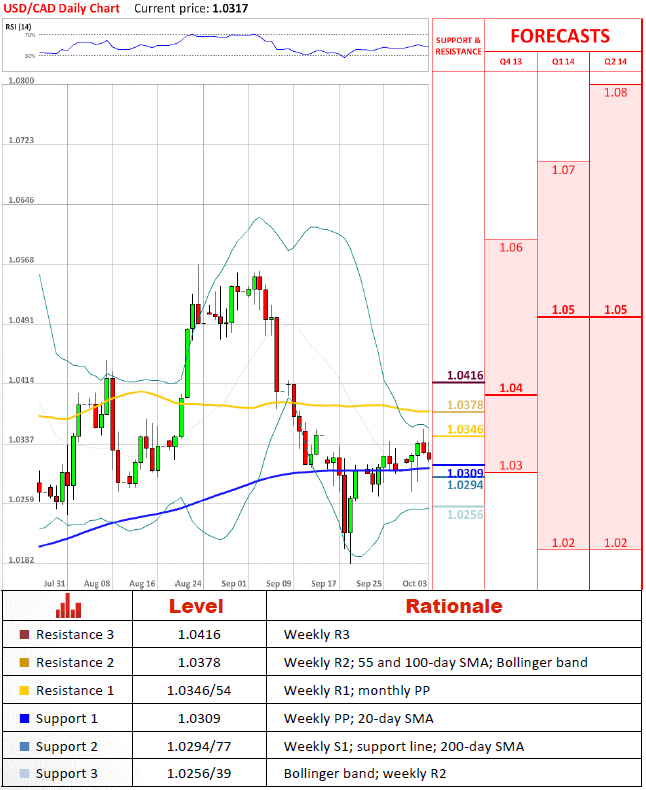Select the 'Q1 14' forecast column header
Image resolution: width=646 pixels, height=790 pixels.
[x=563, y=61]
